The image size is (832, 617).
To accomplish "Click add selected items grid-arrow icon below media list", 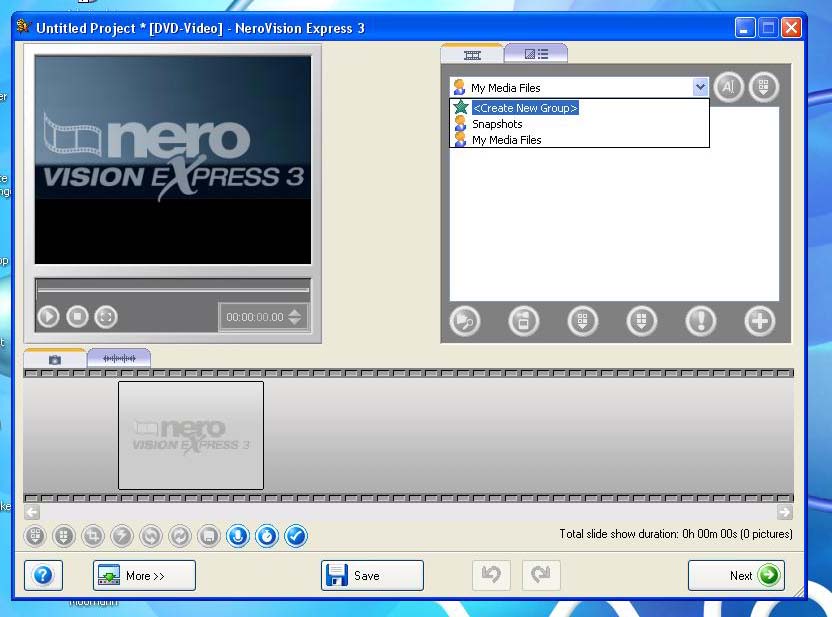I will point(583,321).
